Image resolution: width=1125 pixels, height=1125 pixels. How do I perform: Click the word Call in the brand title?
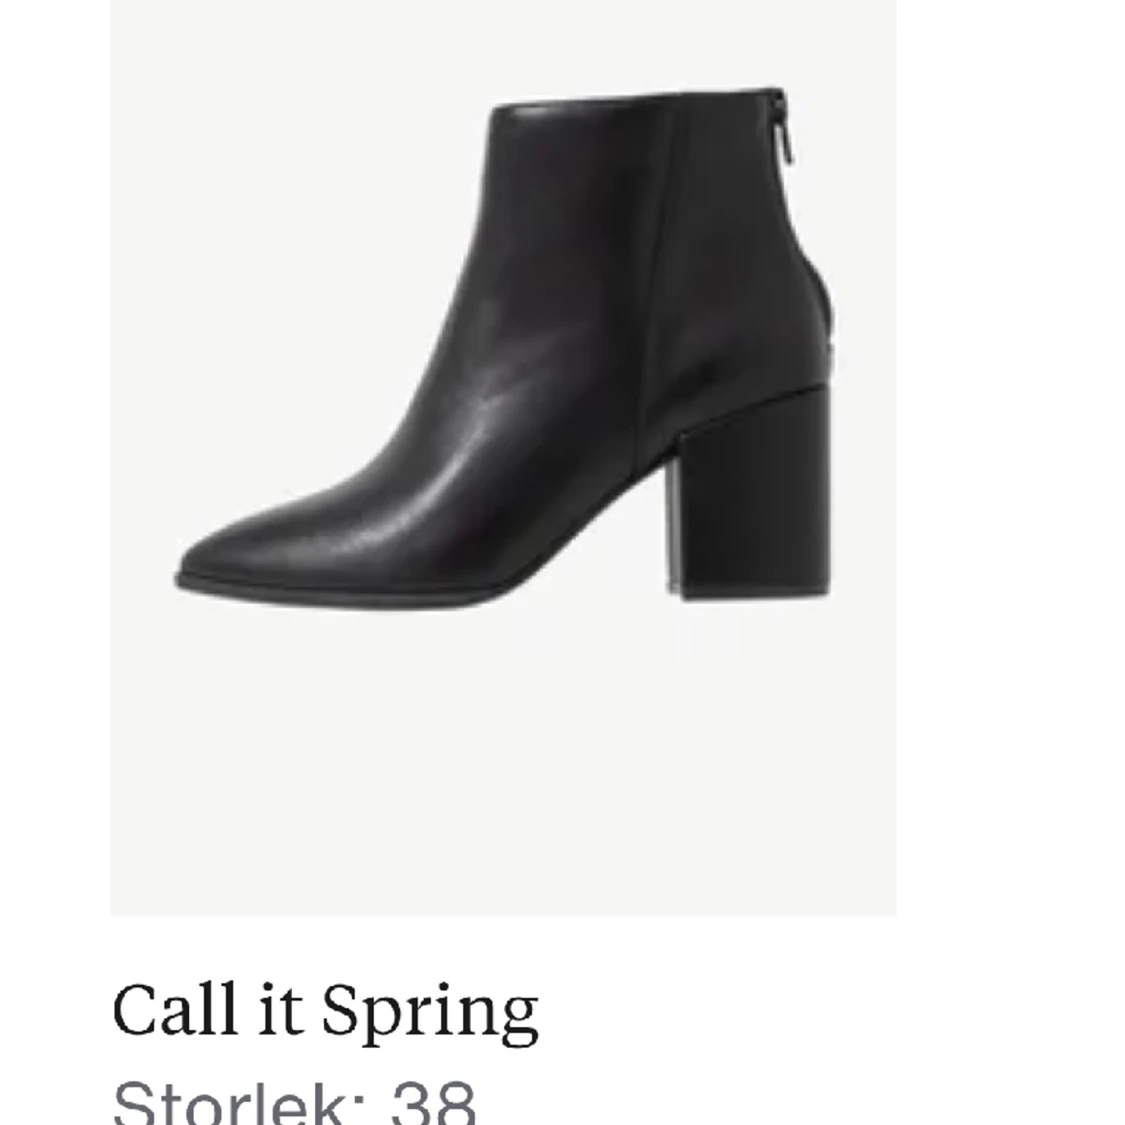[174, 1009]
